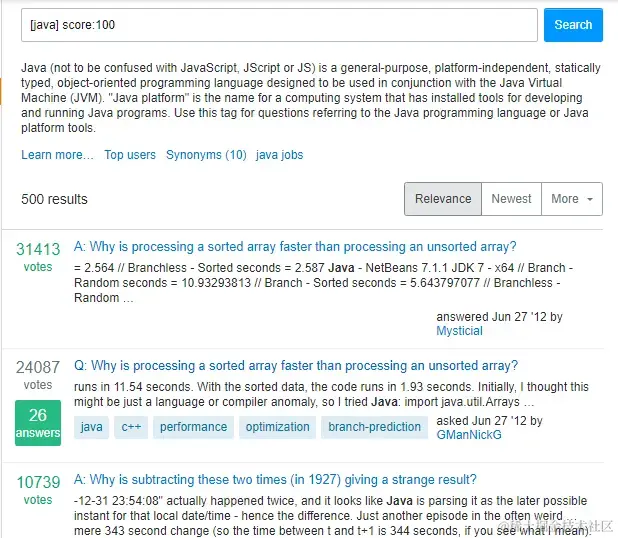Click the Java tag description paragraph
The image size is (618, 538).
tap(311, 98)
